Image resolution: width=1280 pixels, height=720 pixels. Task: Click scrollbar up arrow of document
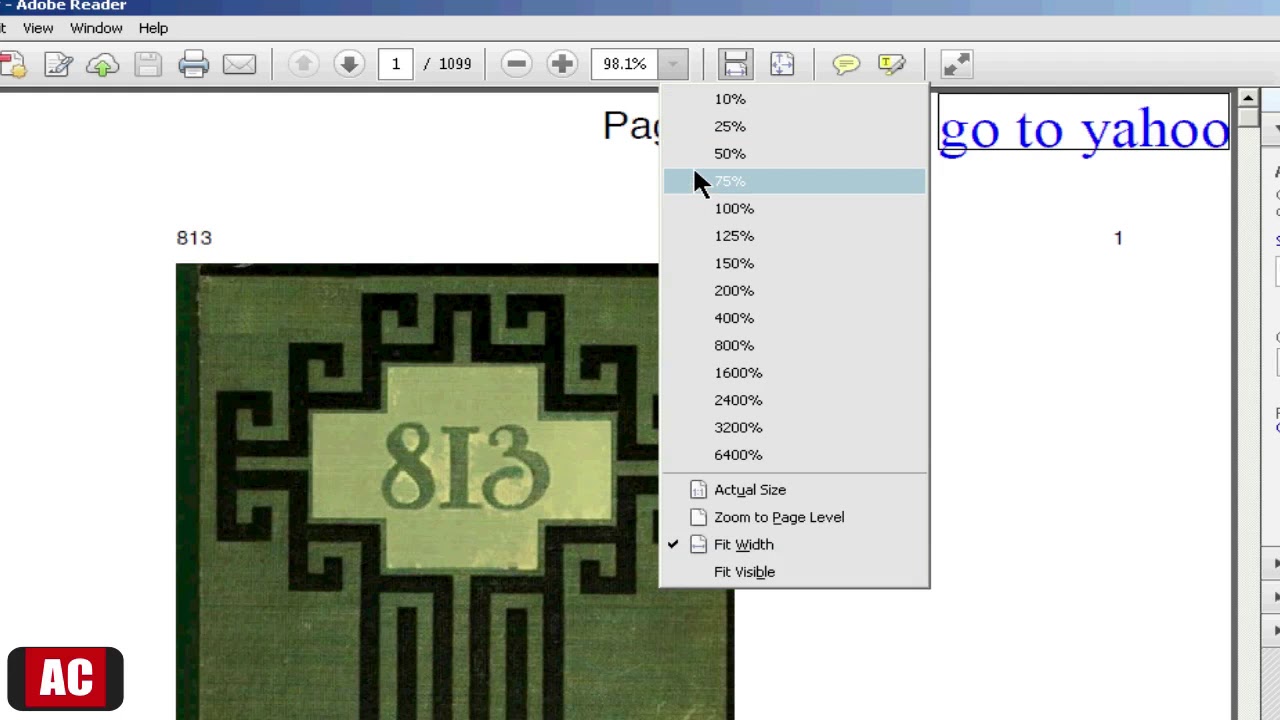coord(1247,98)
